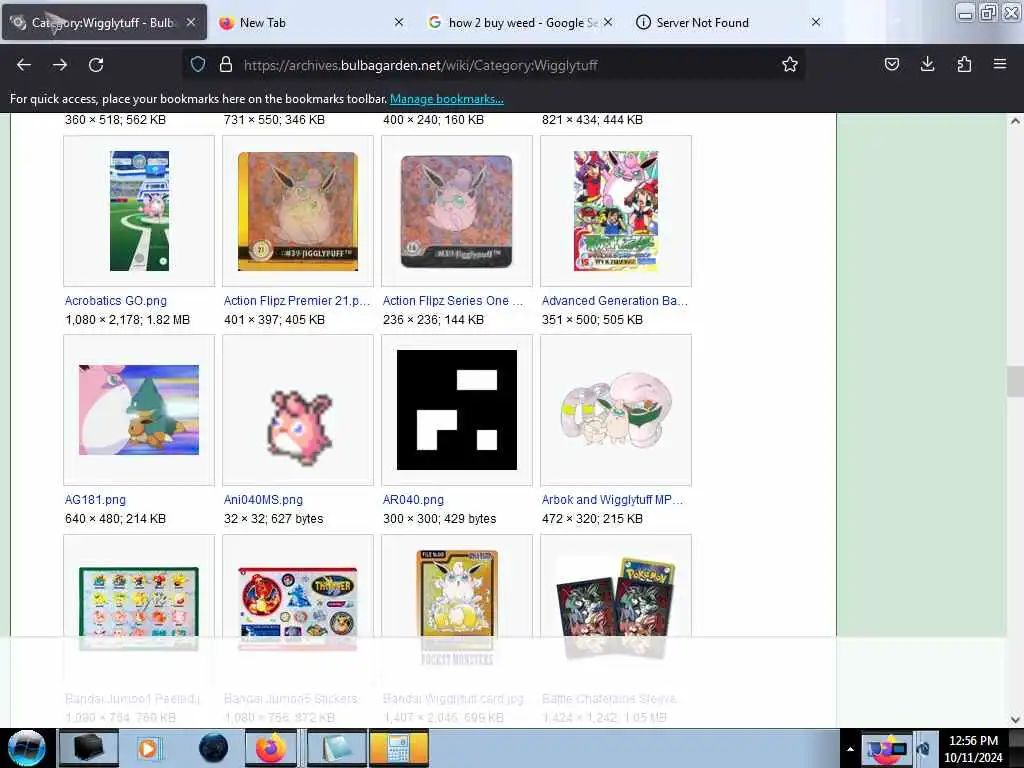
Task: Click the Action Flipz Premier 21 thumbnail
Action: click(x=298, y=211)
